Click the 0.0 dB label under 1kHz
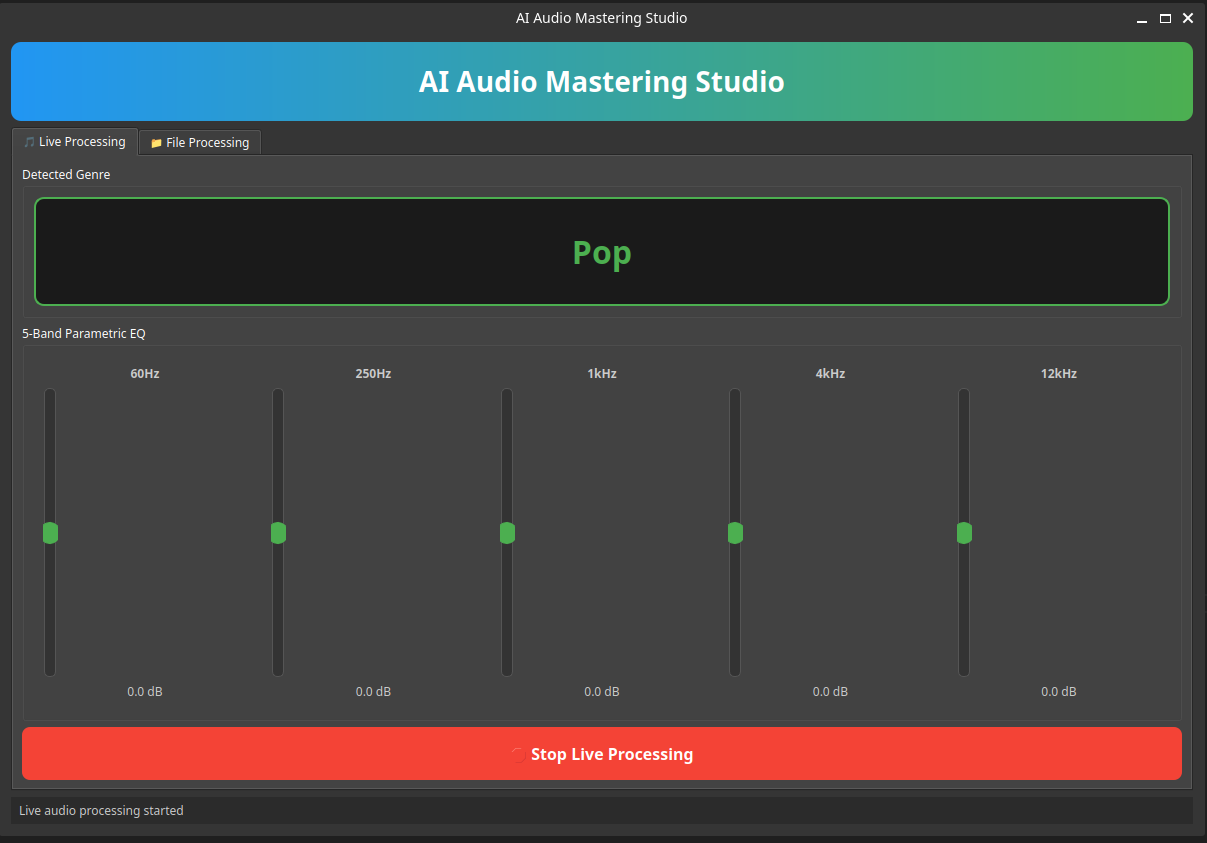The width and height of the screenshot is (1207, 843). [602, 692]
